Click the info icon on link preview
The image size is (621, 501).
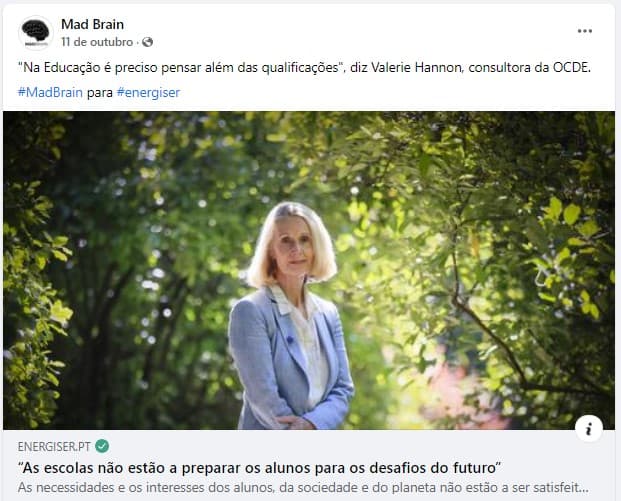pos(589,429)
